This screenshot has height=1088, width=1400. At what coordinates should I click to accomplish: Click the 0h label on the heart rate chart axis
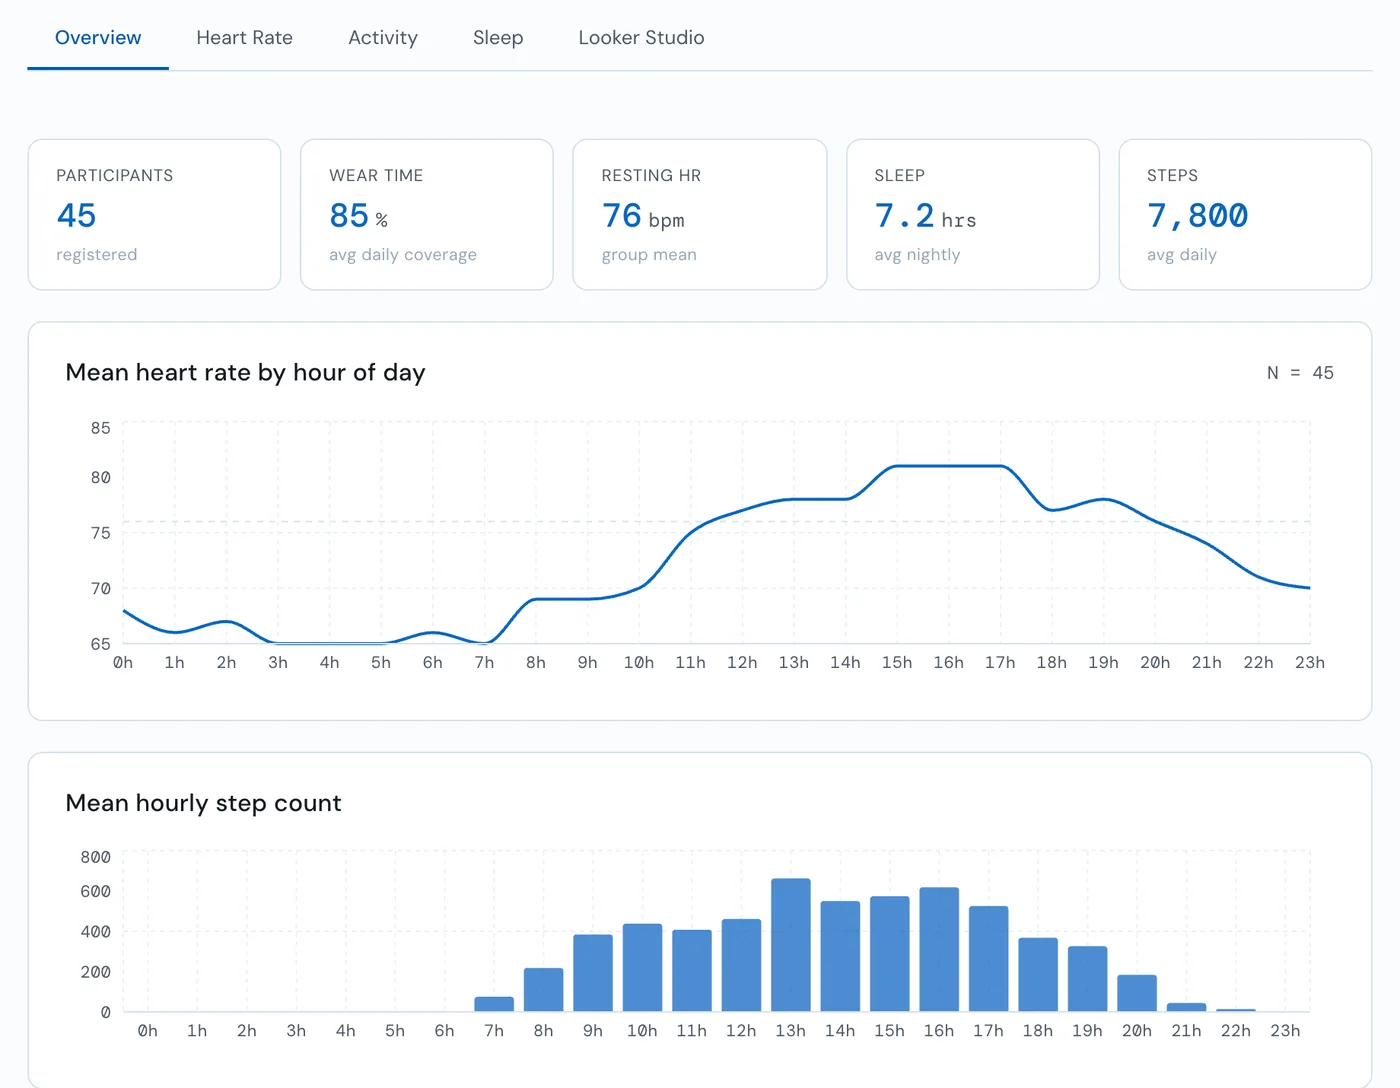123,663
